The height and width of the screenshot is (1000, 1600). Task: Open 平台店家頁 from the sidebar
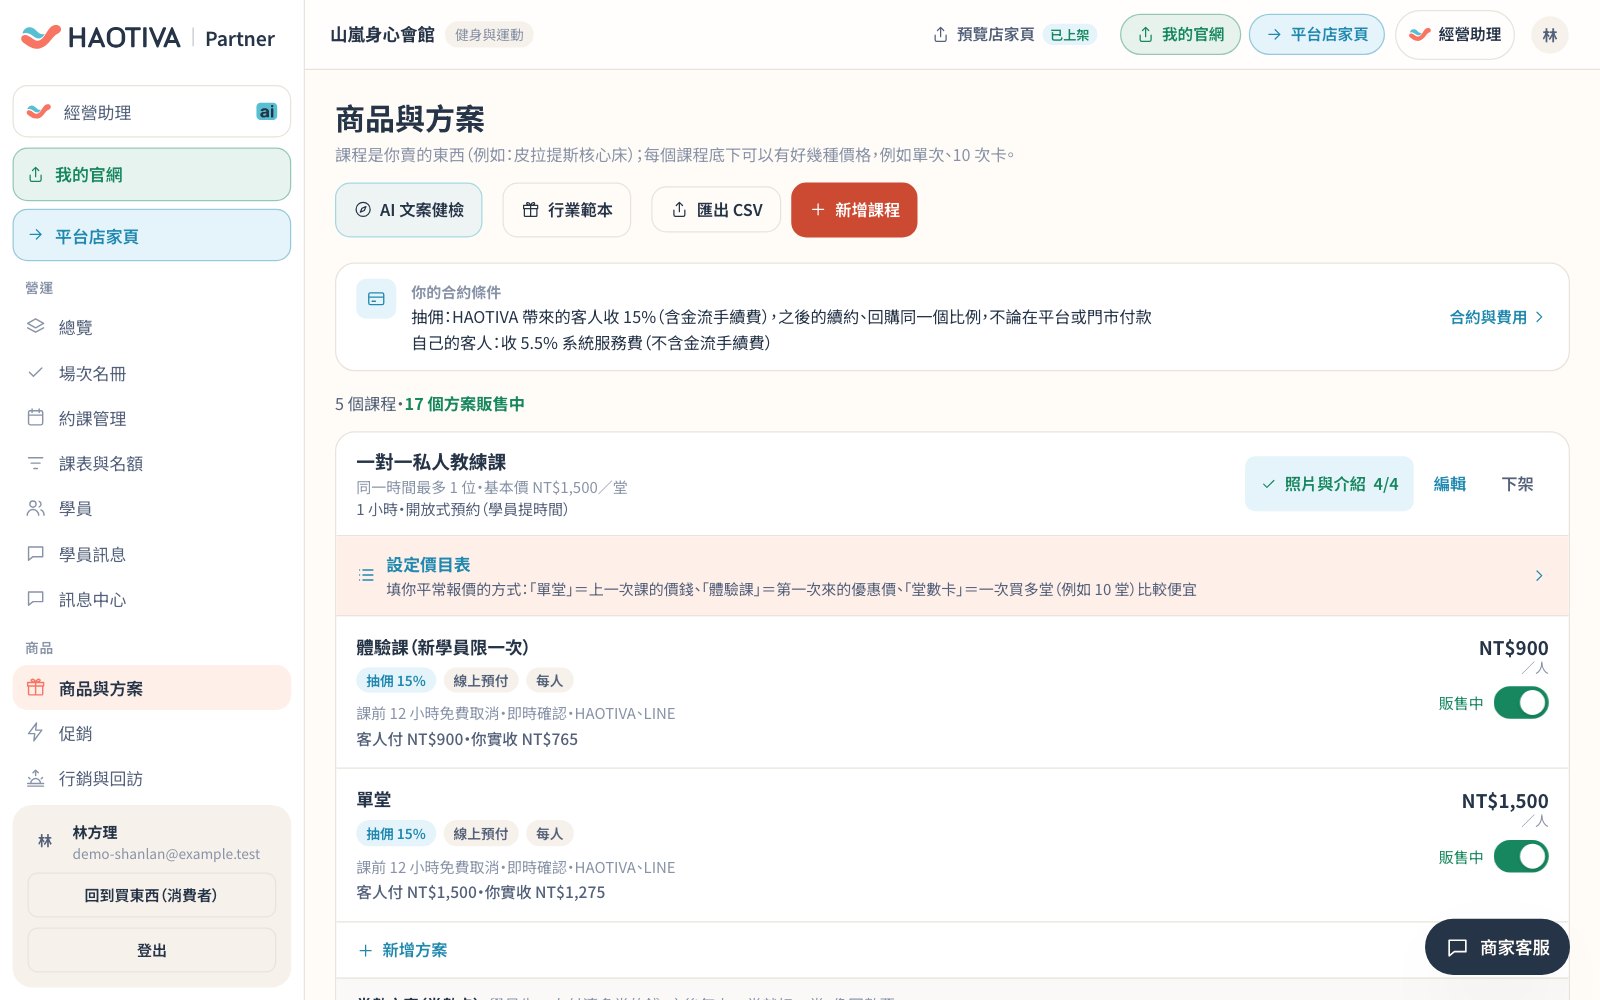pyautogui.click(x=152, y=235)
